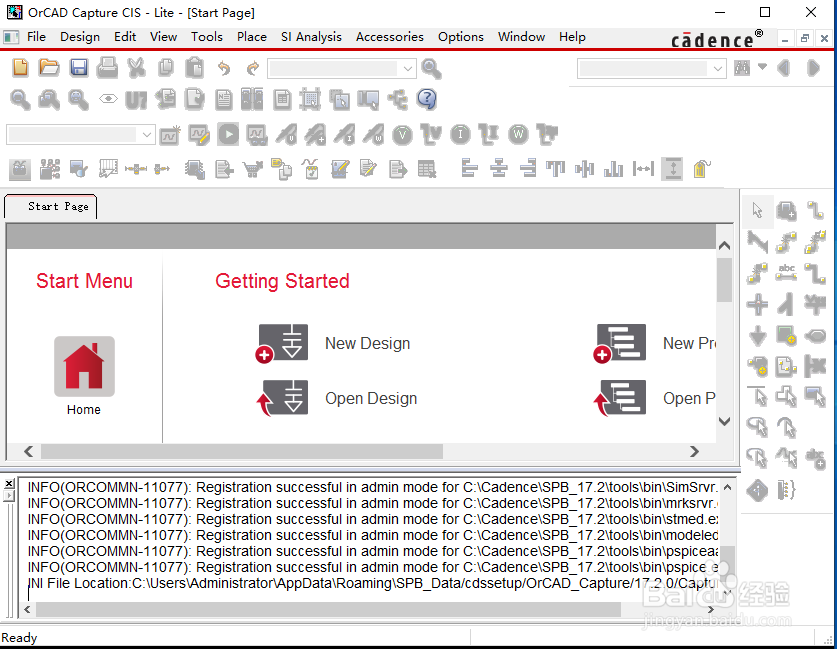Viewport: 837px width, 649px height.
Task: Open the SI Analysis menu
Action: [311, 37]
